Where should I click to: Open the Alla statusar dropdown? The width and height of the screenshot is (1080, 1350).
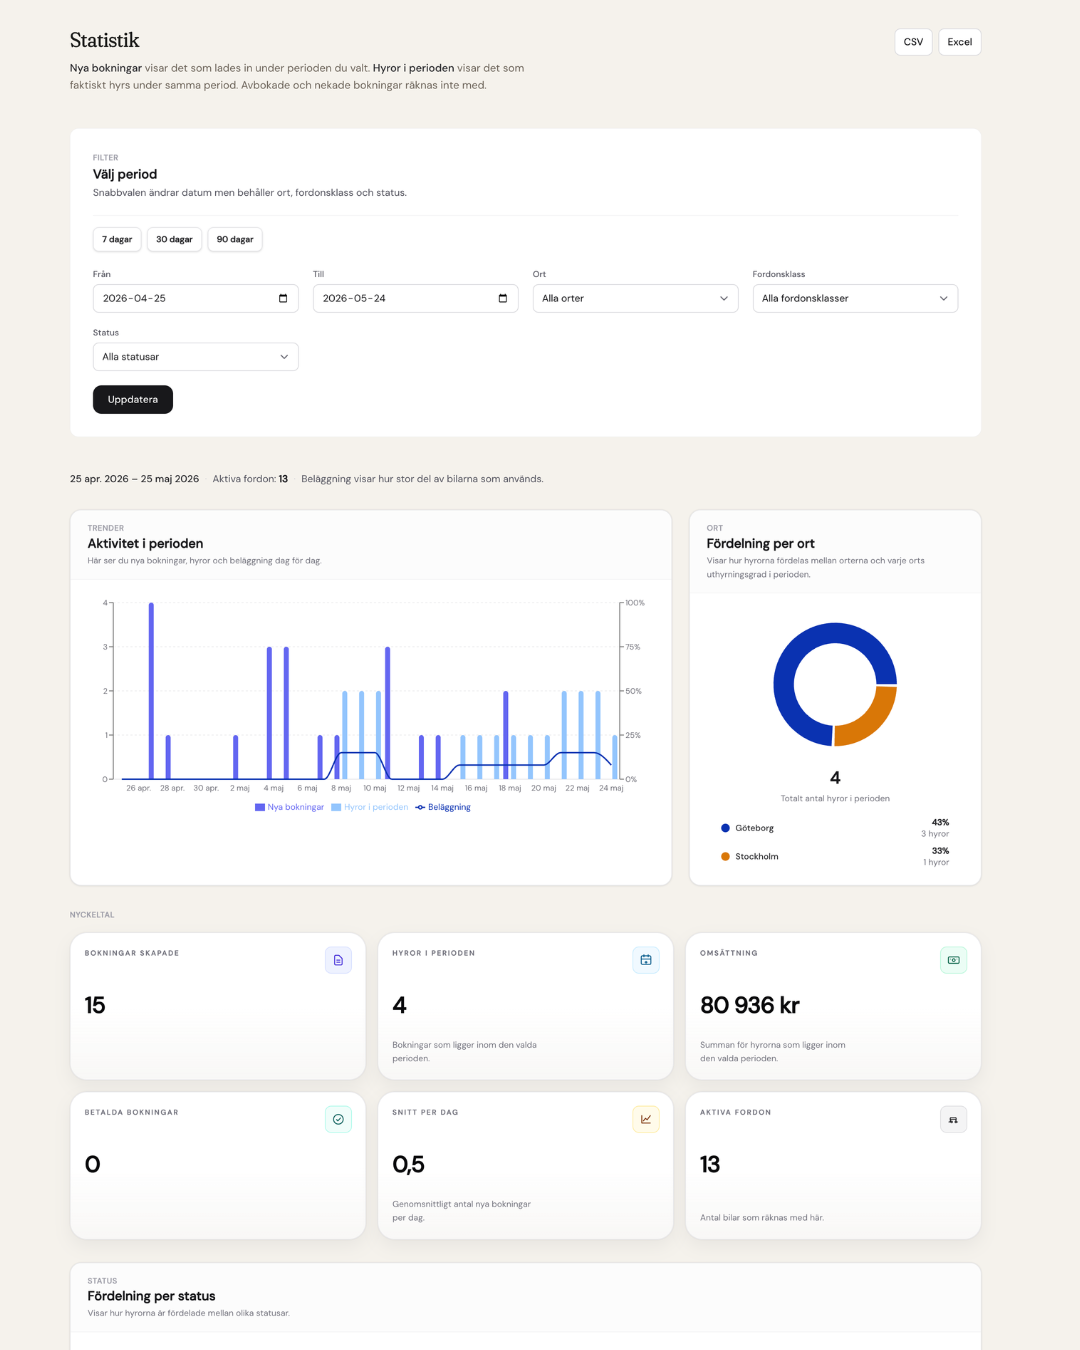click(196, 357)
